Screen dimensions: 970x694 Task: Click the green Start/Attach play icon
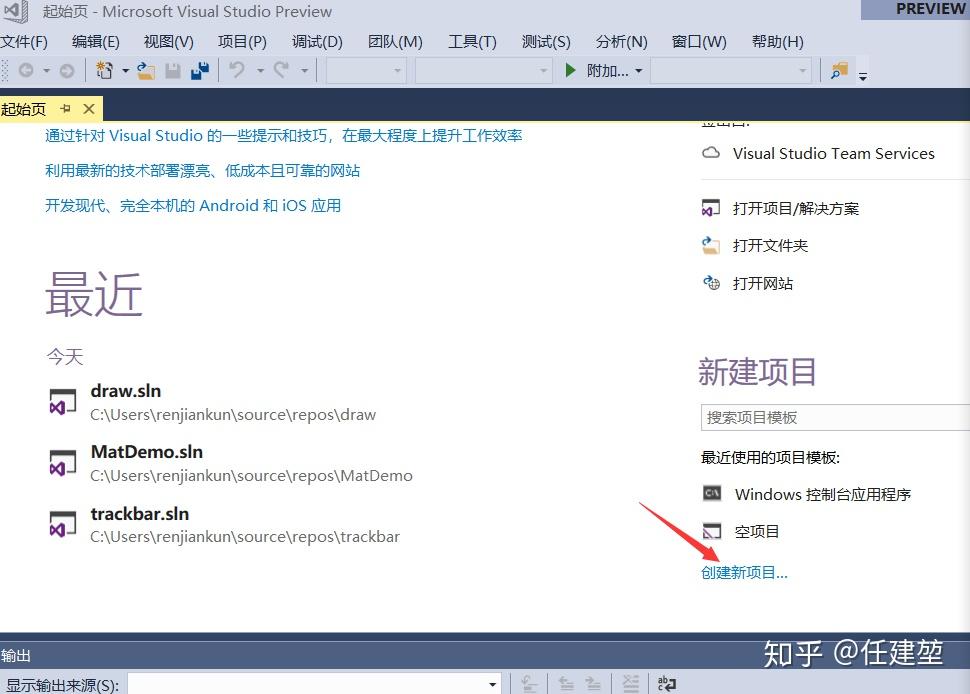click(x=570, y=71)
